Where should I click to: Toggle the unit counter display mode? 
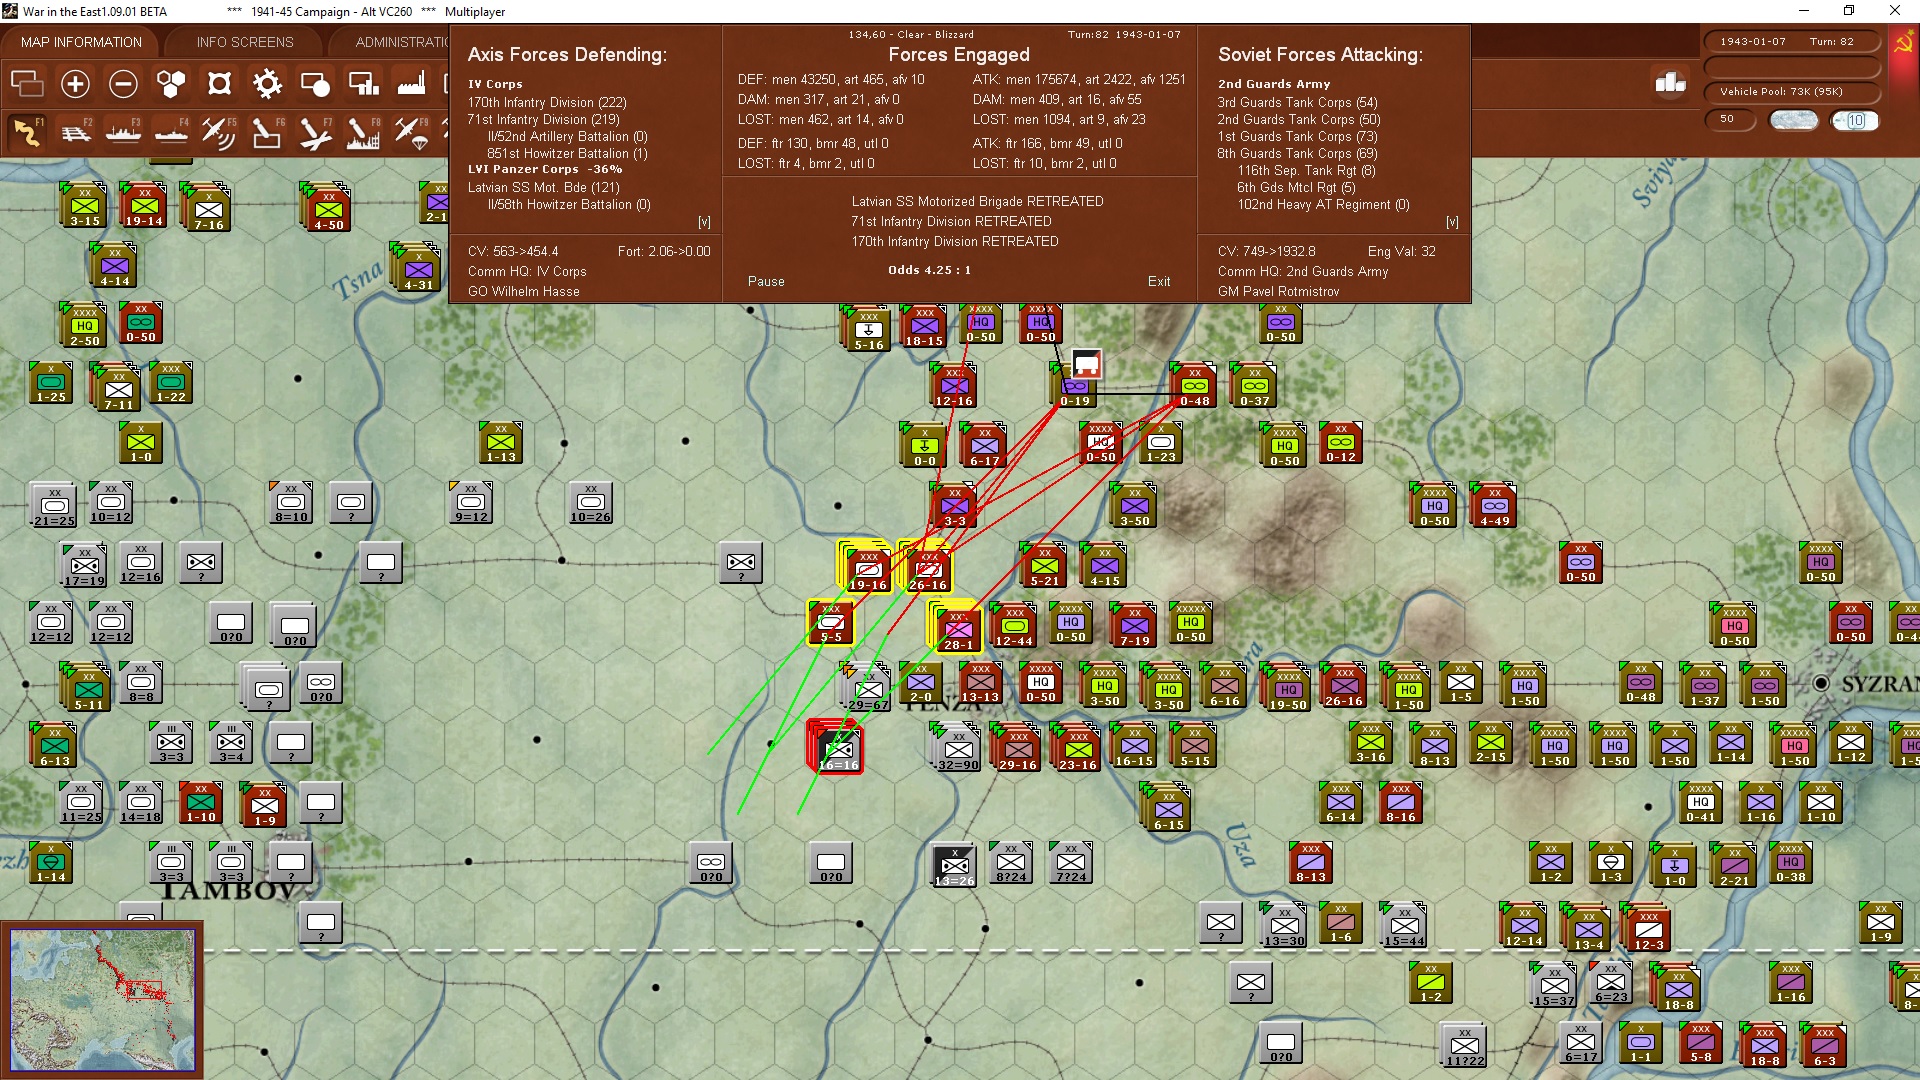(219, 85)
